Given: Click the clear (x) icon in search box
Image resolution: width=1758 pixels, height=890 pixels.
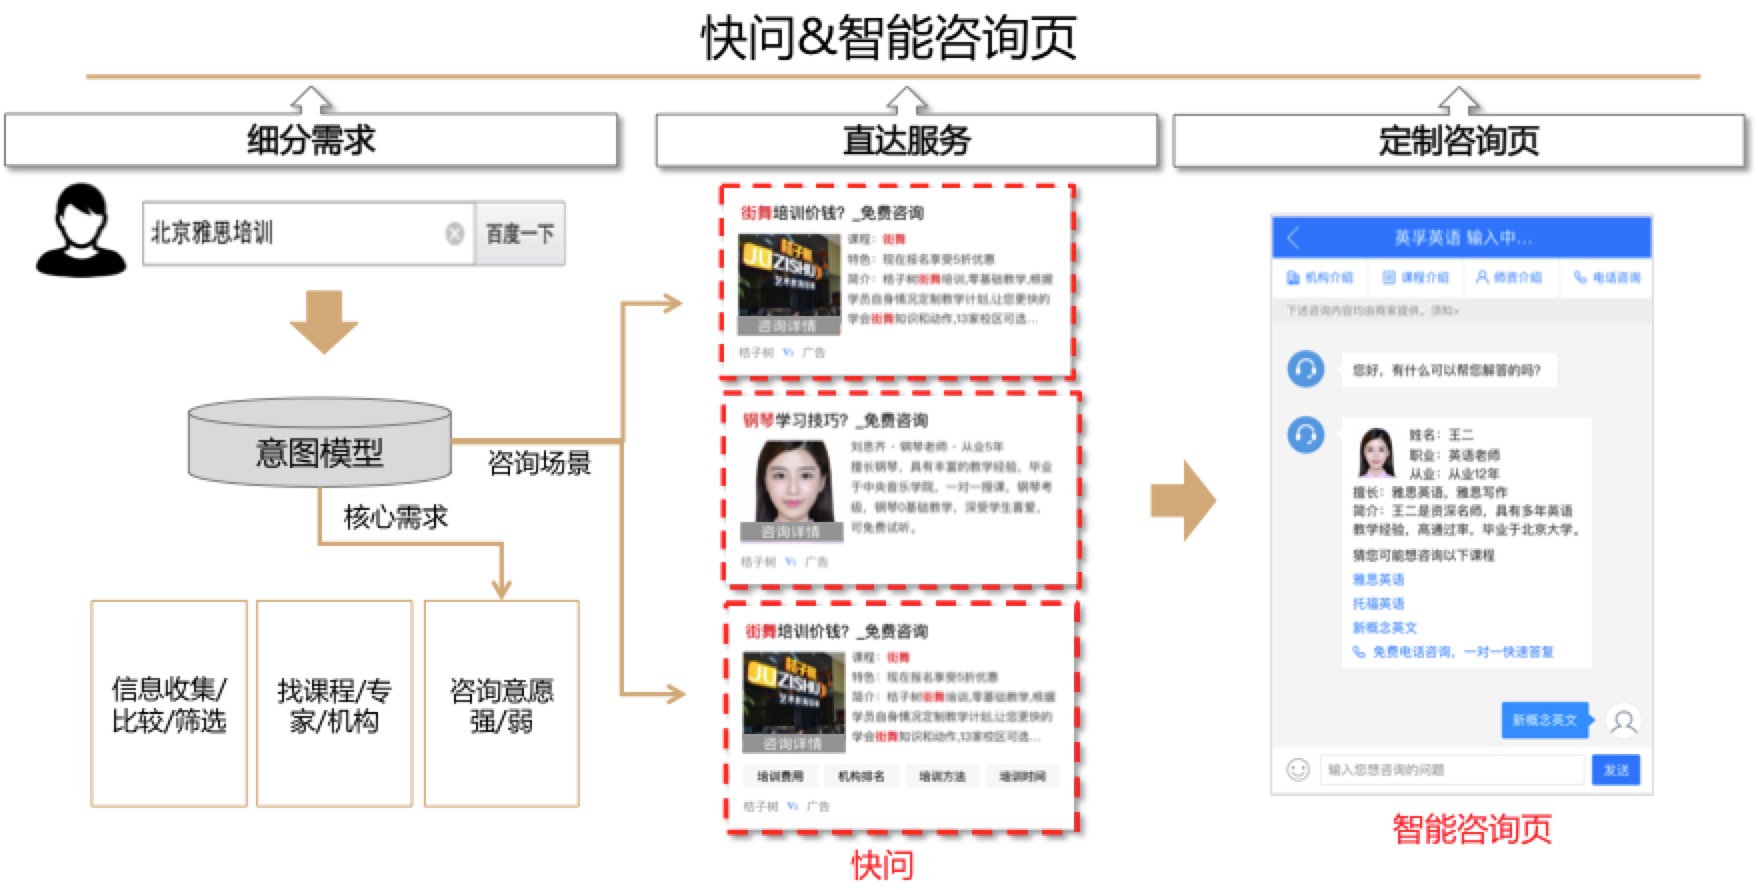Looking at the screenshot, I should 454,233.
